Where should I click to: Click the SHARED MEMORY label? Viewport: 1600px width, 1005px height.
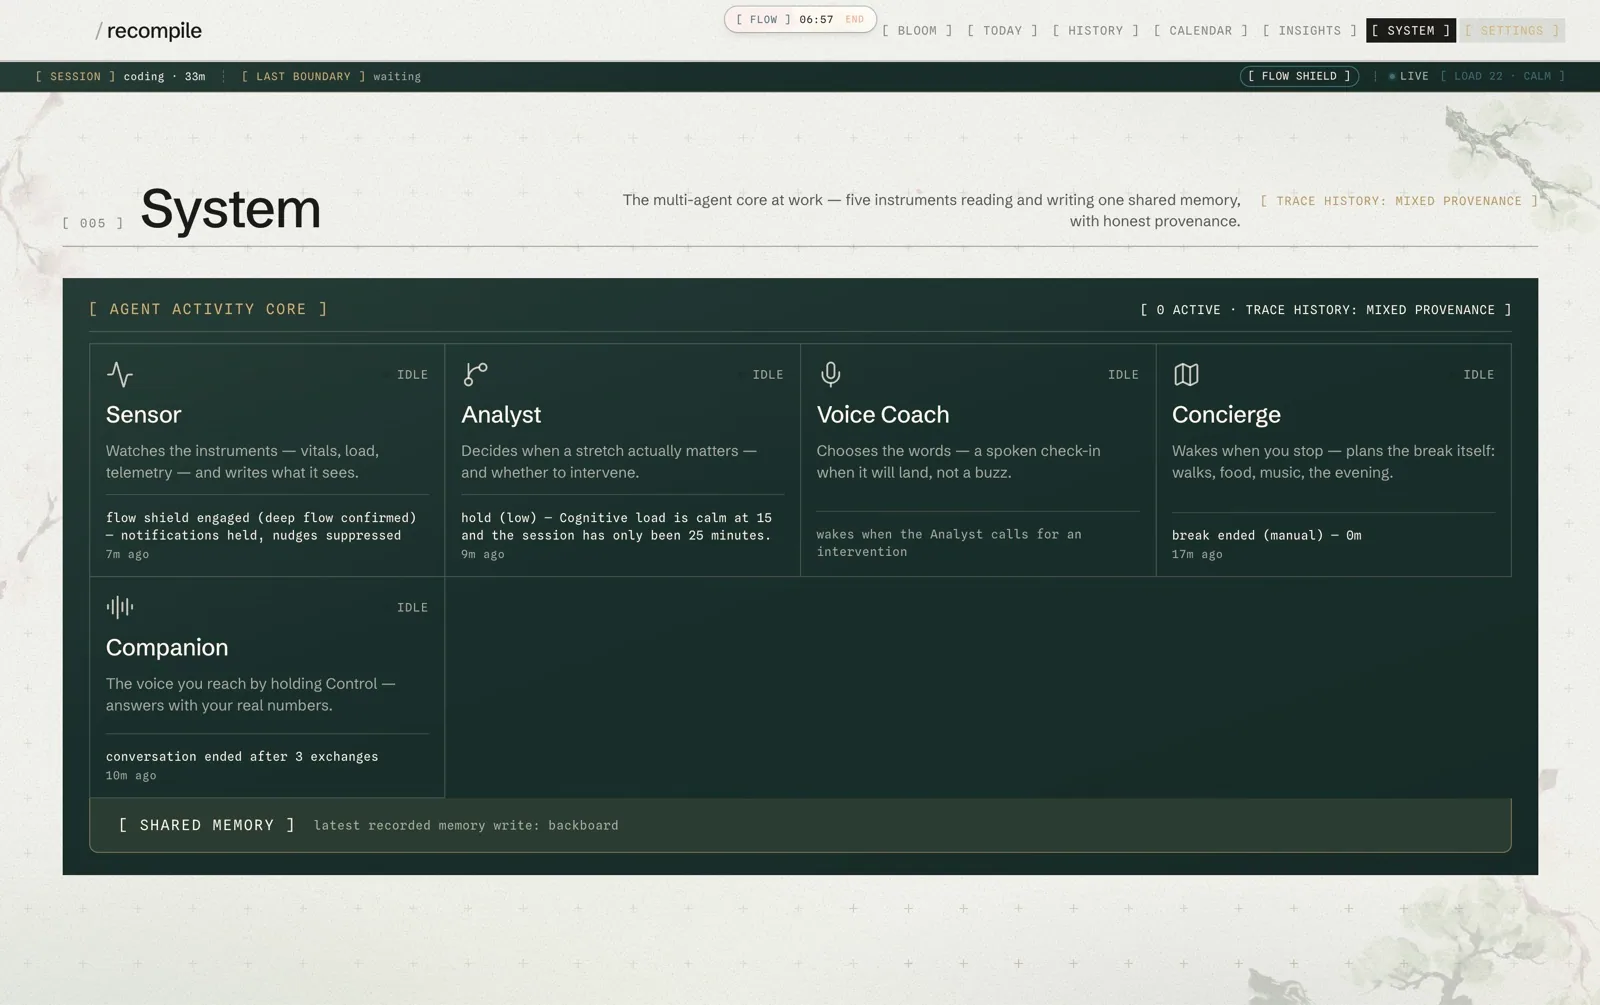pos(207,825)
